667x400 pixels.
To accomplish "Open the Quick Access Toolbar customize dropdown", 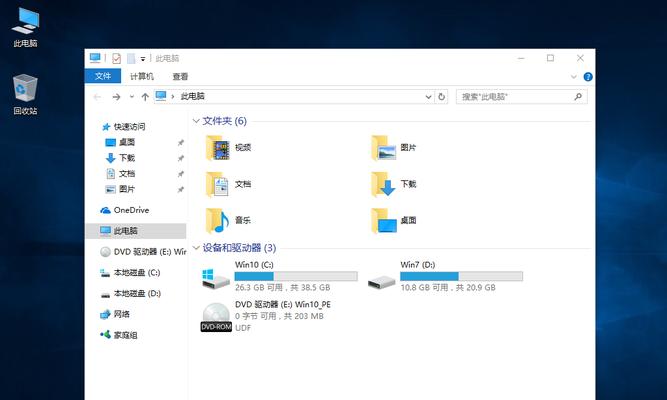I will tap(143, 59).
